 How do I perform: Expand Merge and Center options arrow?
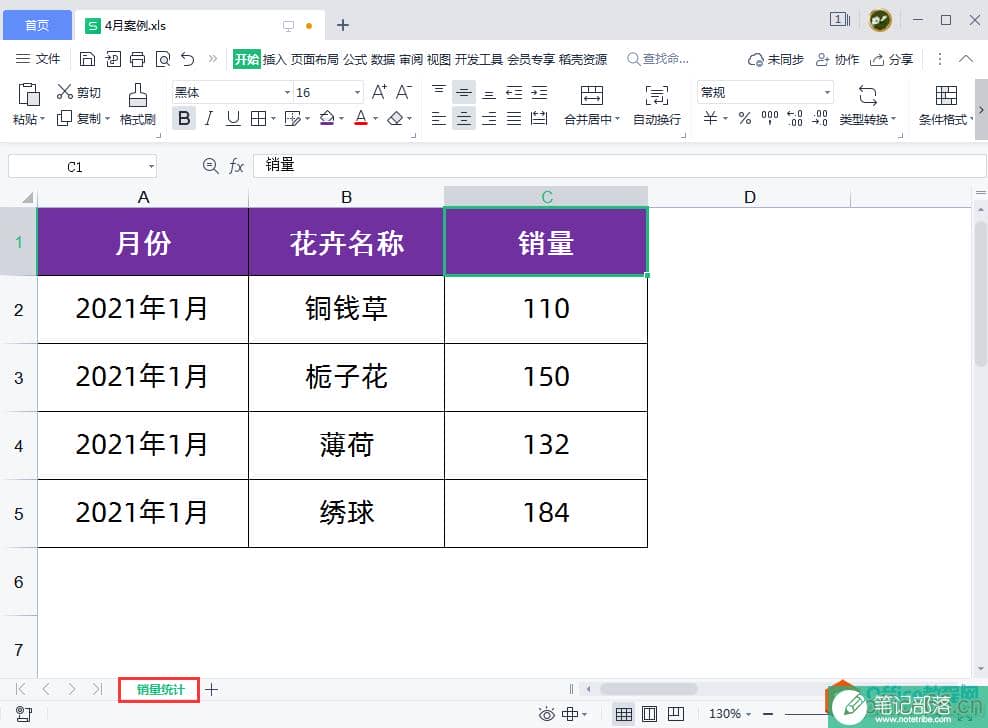click(x=618, y=118)
